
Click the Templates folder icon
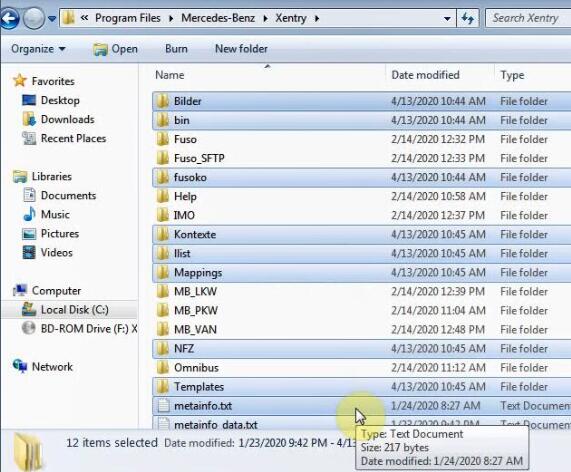coord(162,386)
